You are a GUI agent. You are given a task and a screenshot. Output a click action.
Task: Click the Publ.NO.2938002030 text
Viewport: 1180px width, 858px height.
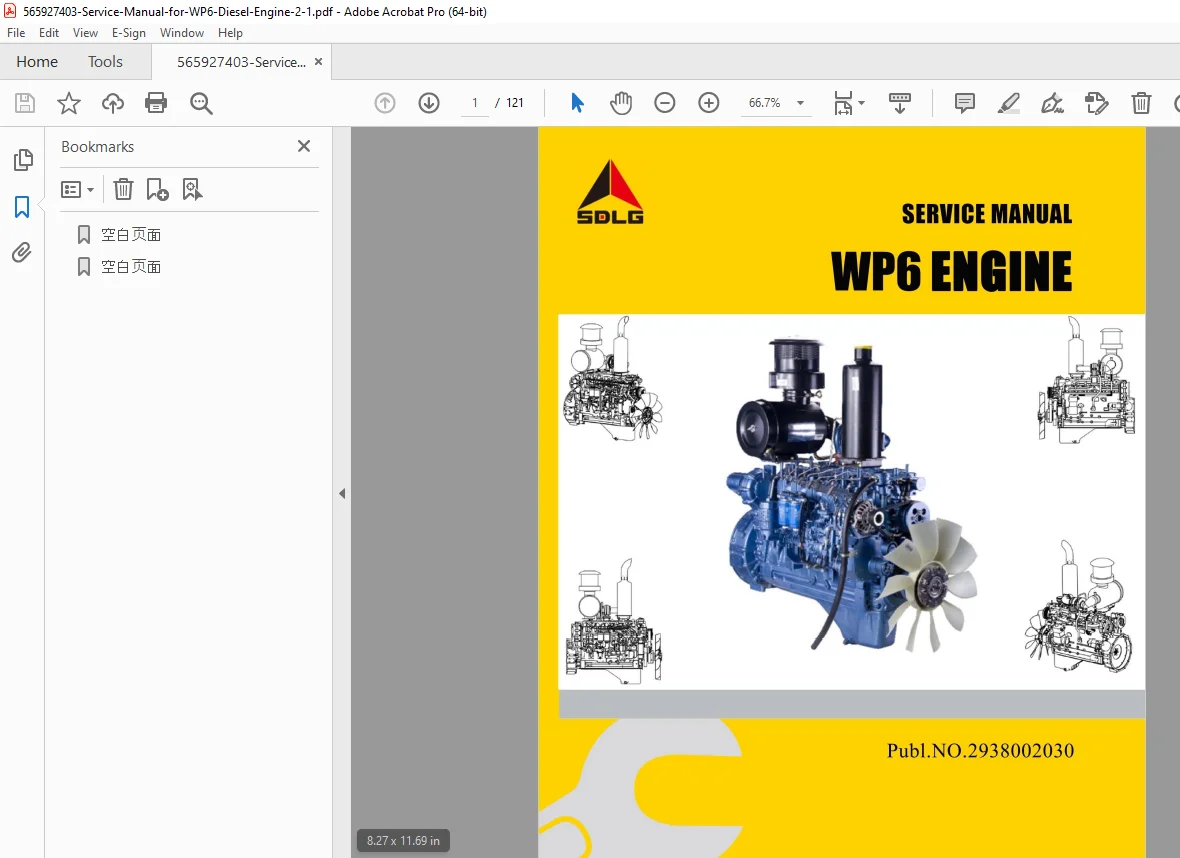980,750
